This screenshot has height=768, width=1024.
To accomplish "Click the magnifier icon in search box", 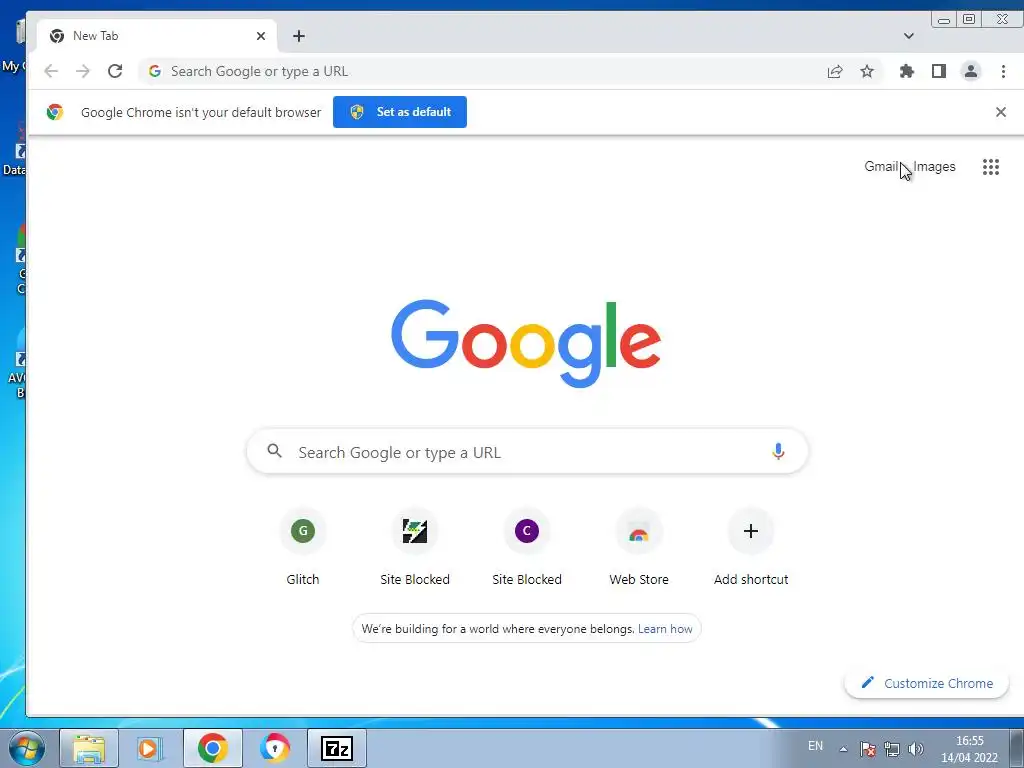I will 274,451.
